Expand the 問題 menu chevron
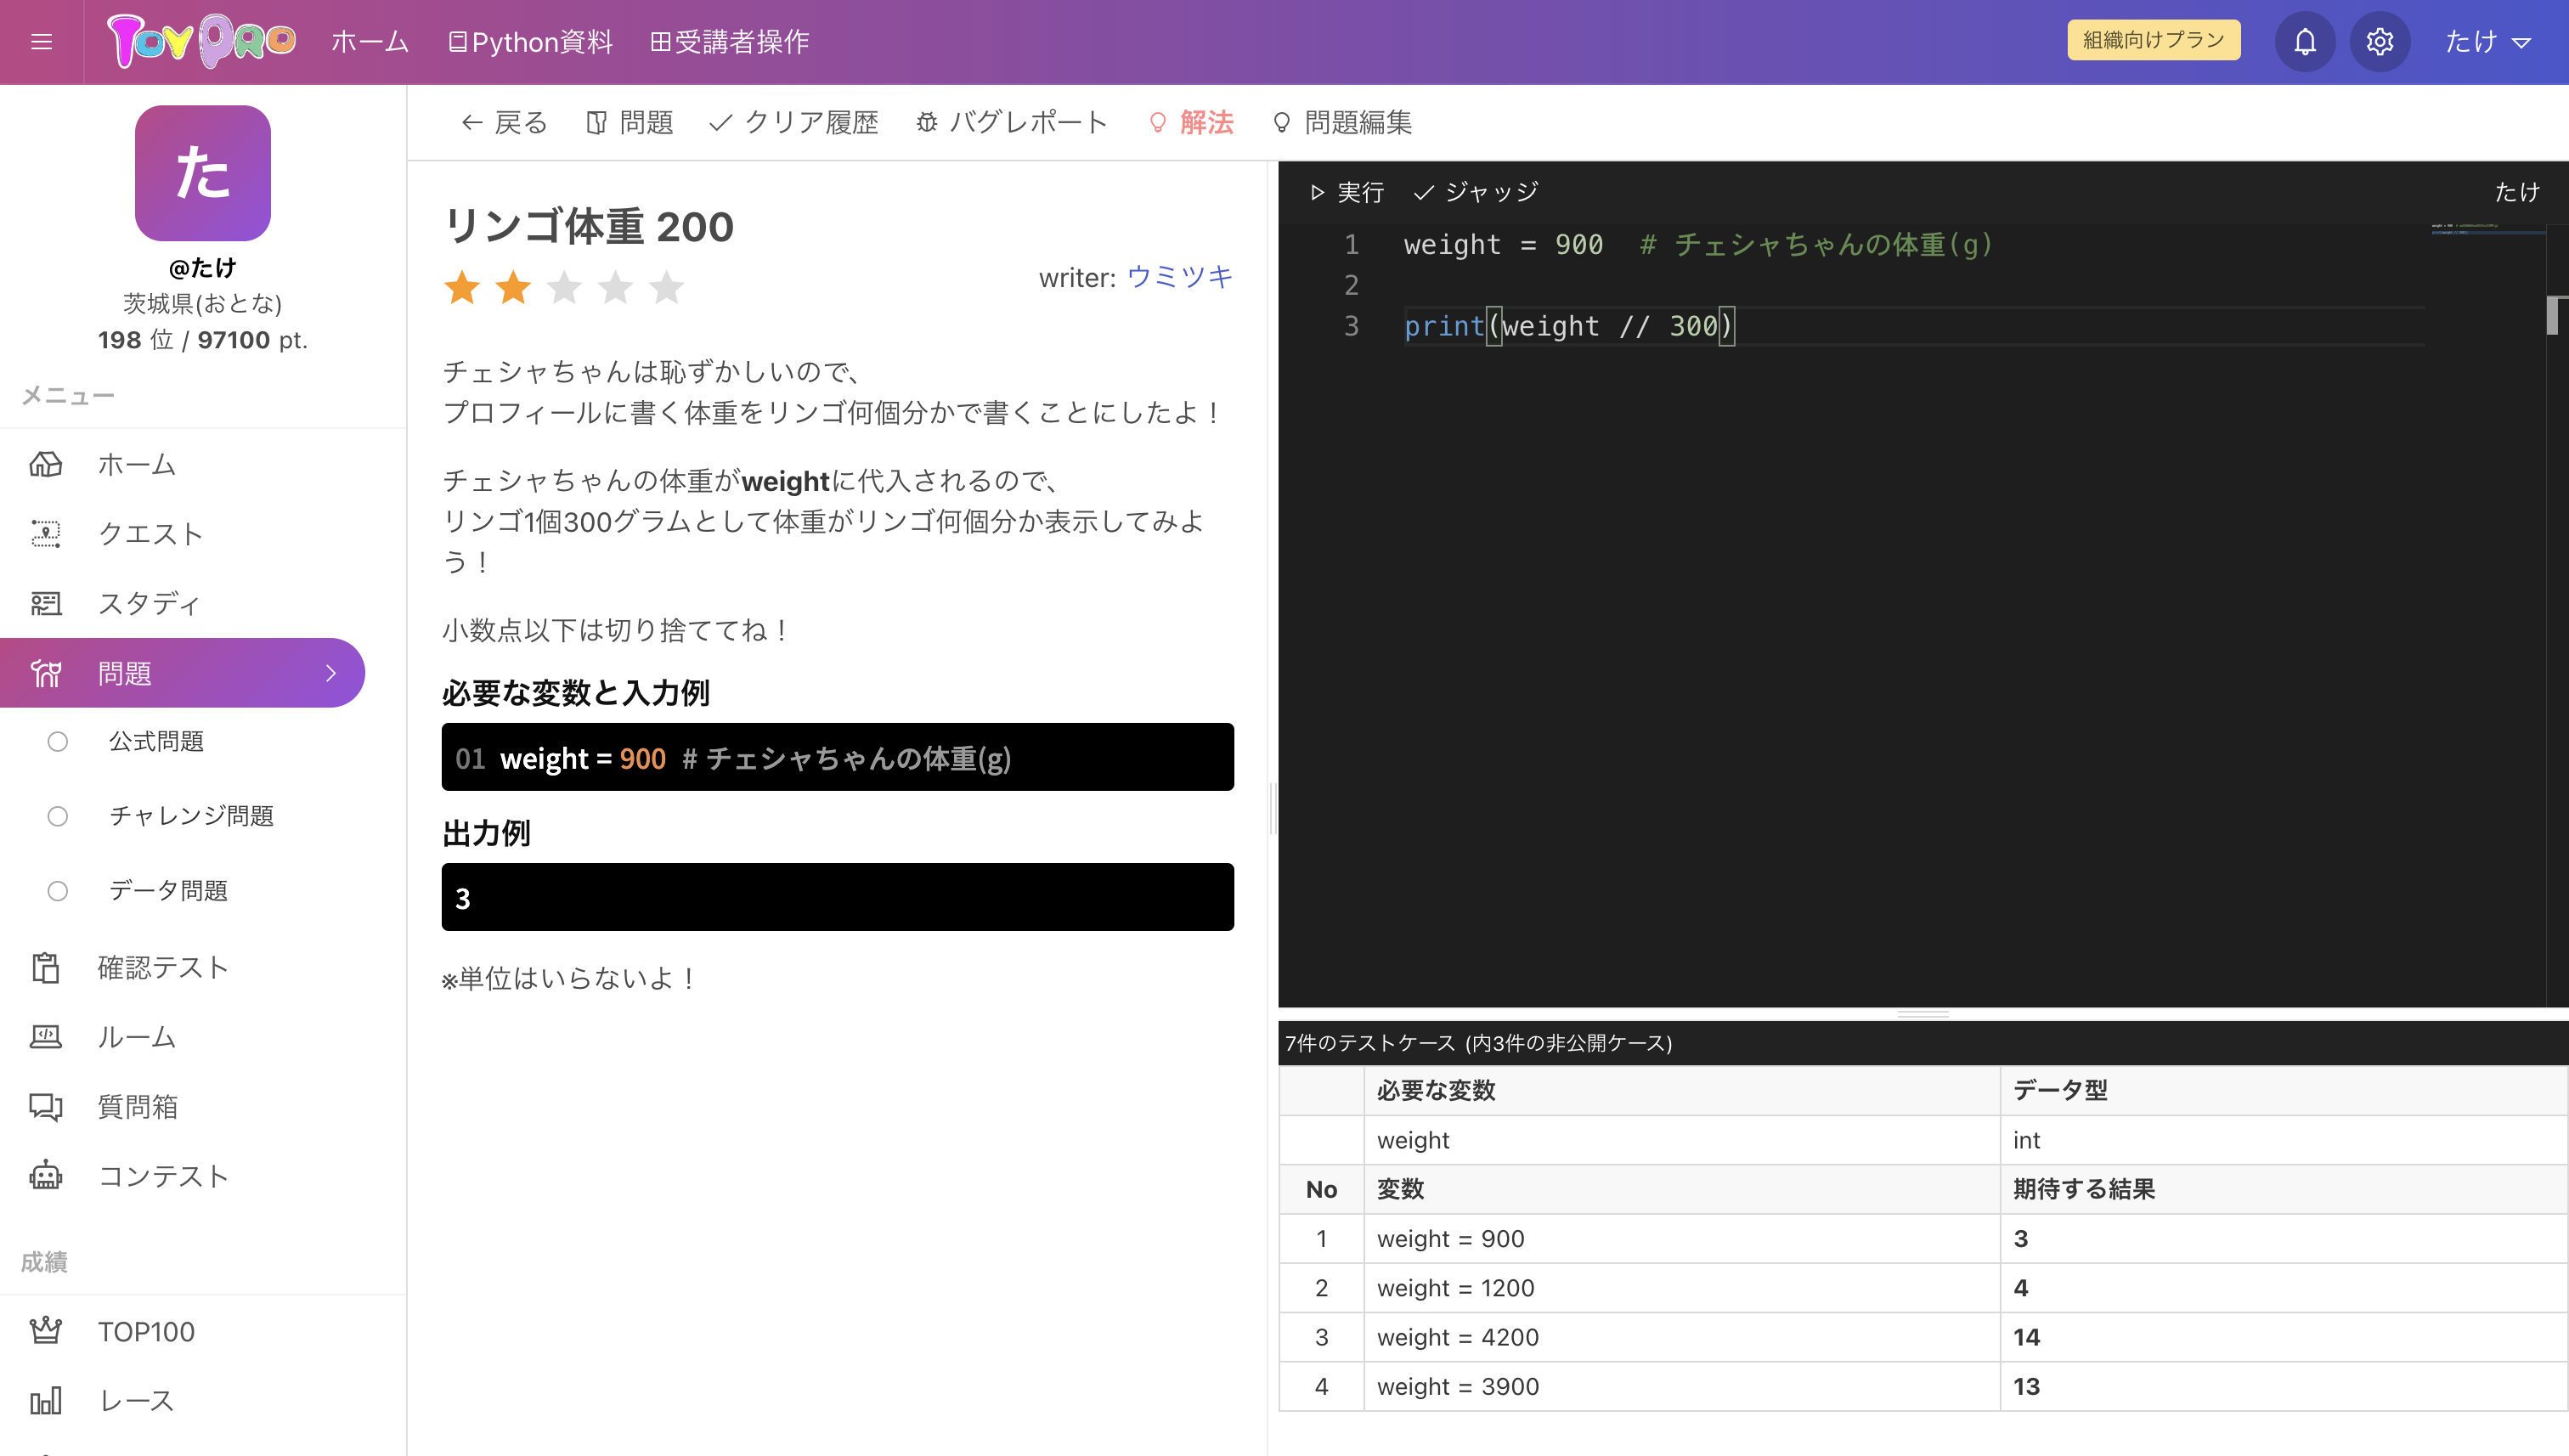 (331, 673)
